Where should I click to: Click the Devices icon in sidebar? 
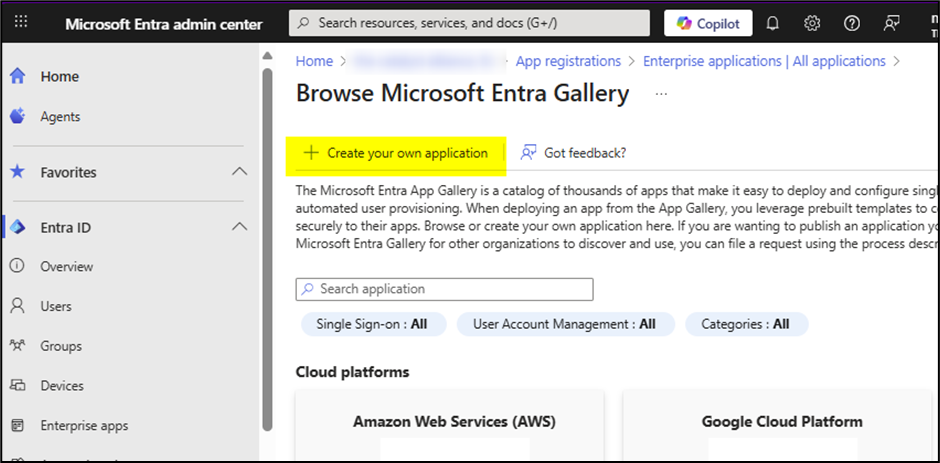[x=17, y=385]
